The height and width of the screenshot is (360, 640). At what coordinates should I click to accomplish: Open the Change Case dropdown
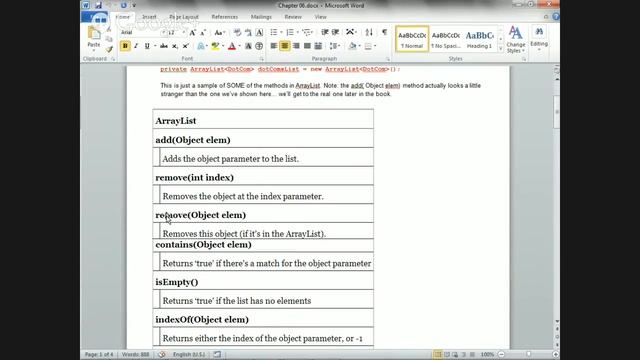(220, 32)
